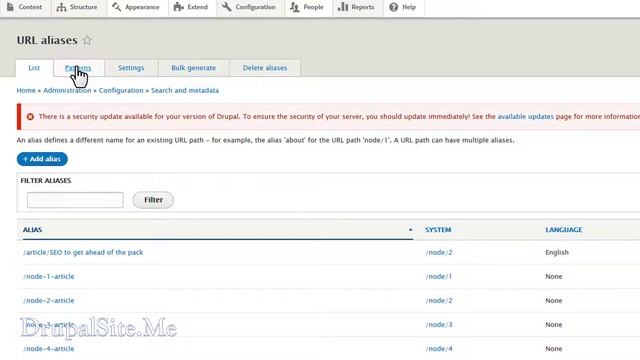Sort table by System column header
The width and height of the screenshot is (640, 360).
(x=438, y=230)
